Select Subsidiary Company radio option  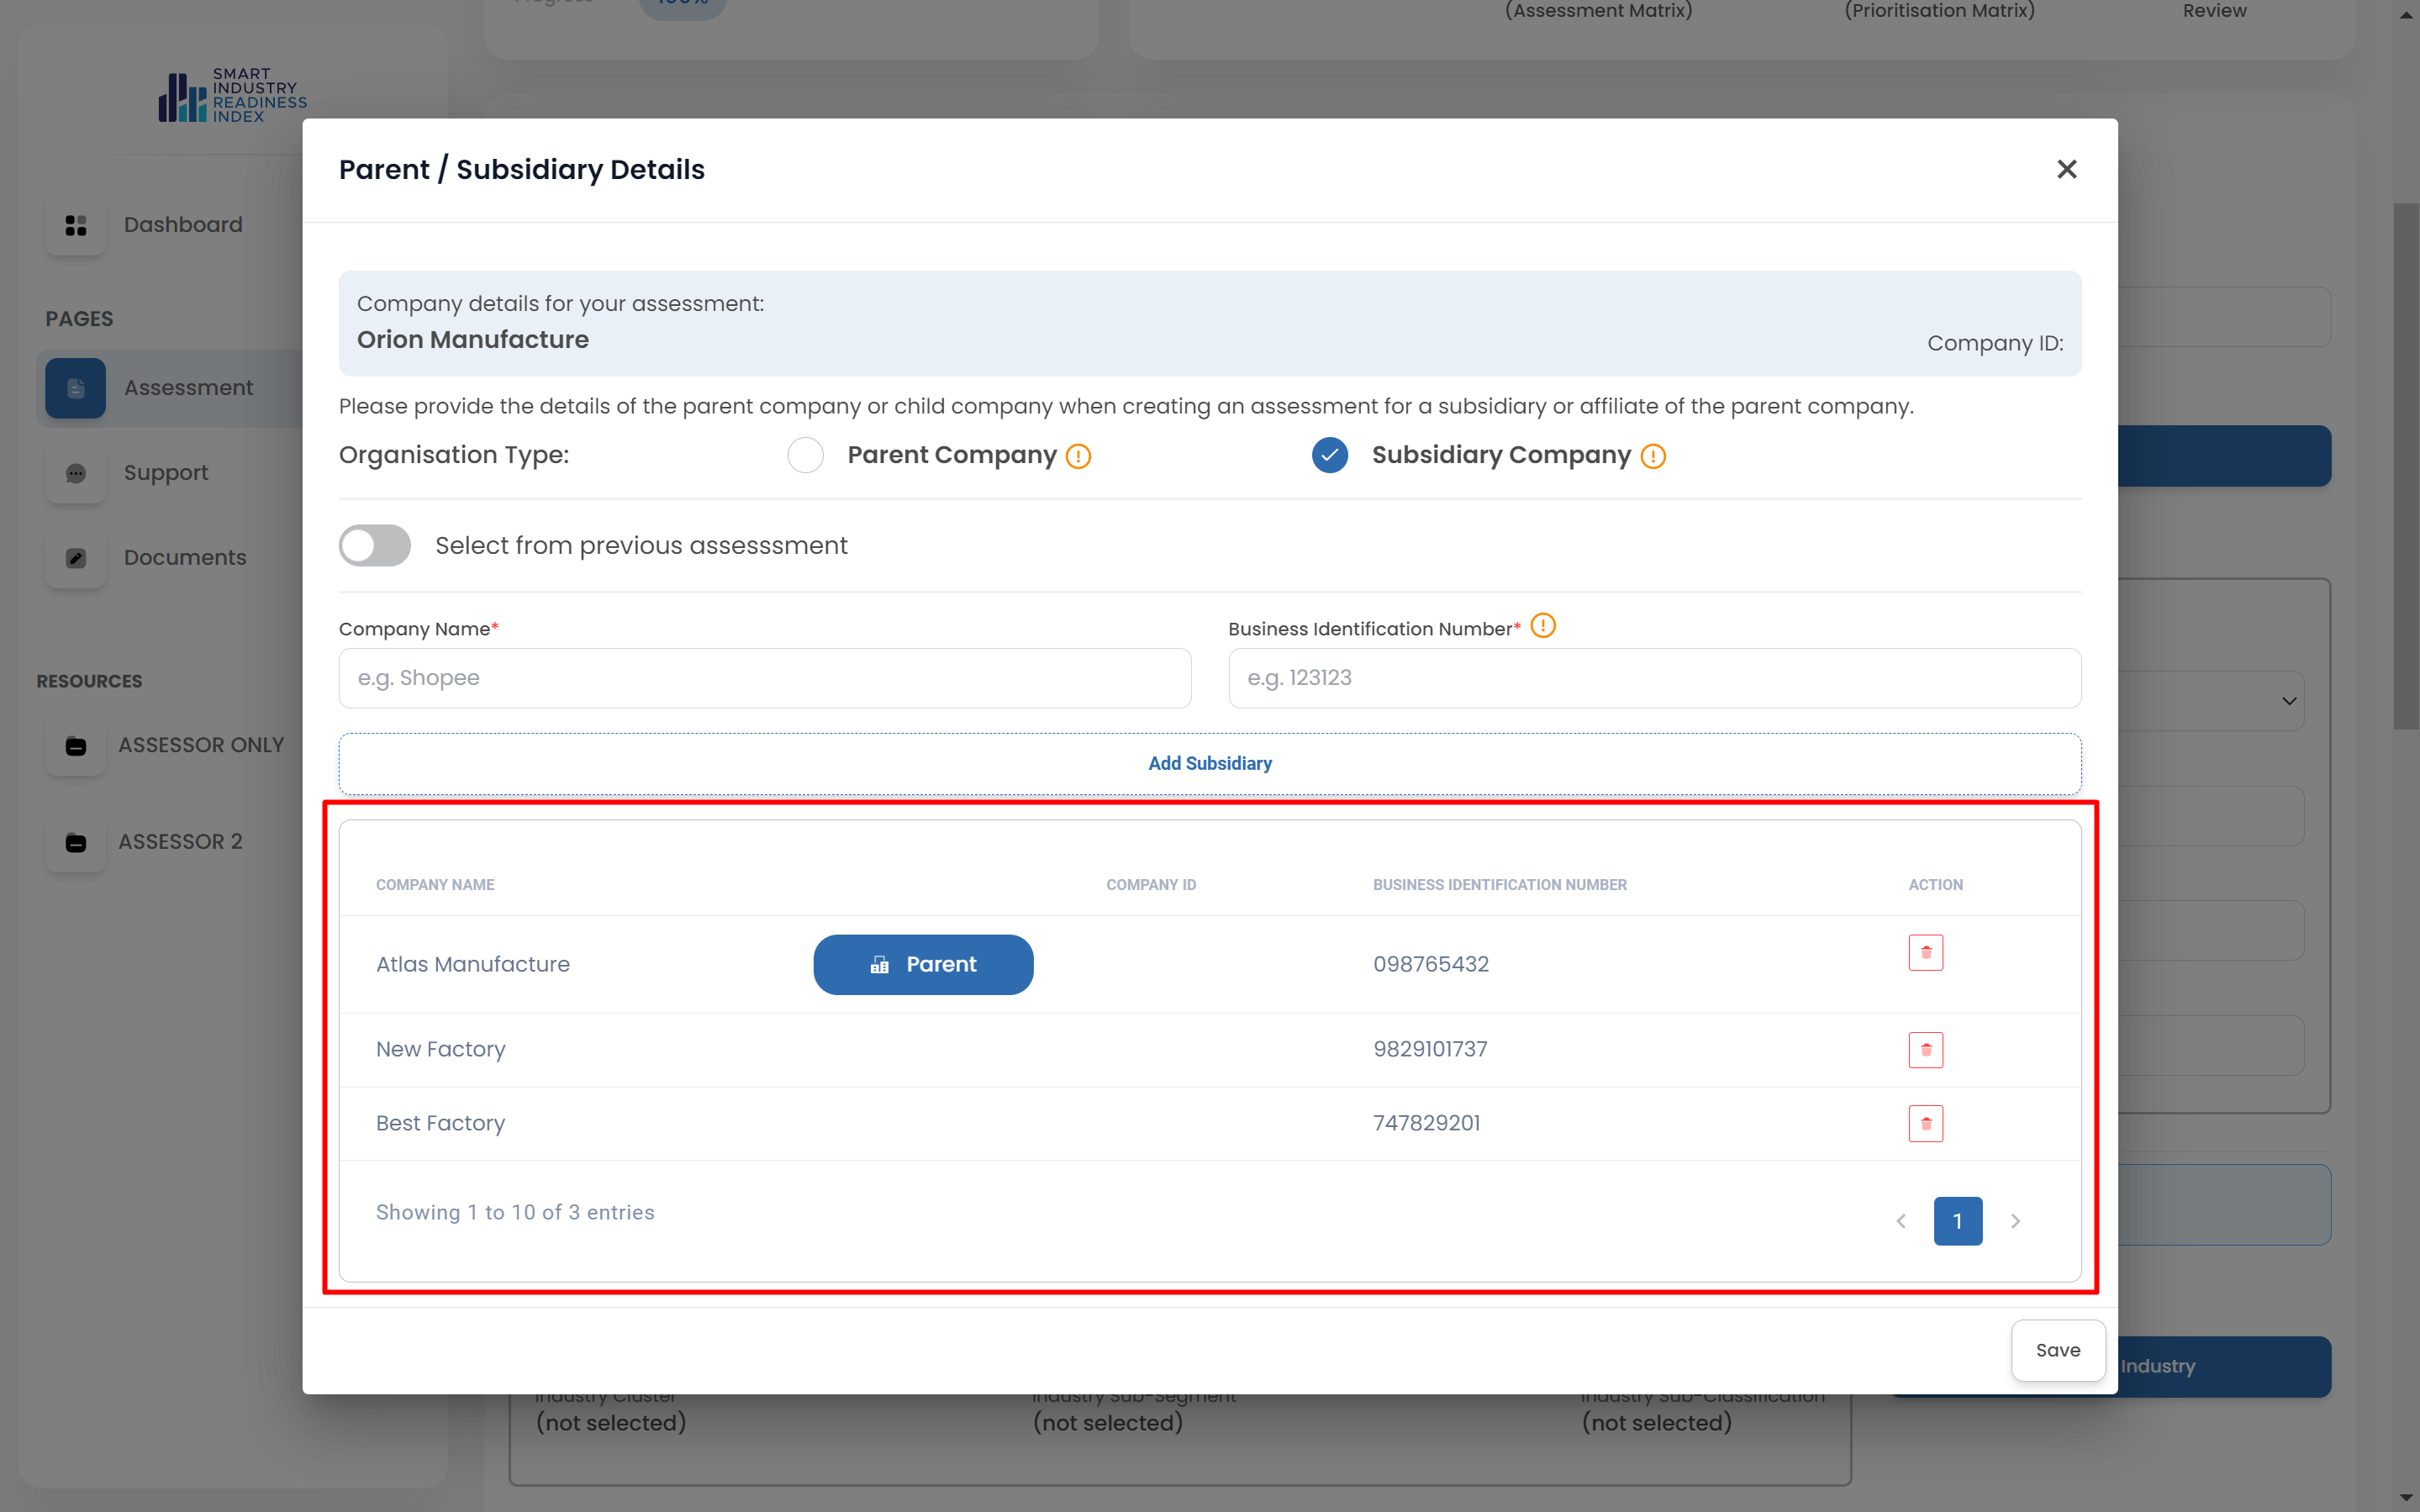[1329, 455]
